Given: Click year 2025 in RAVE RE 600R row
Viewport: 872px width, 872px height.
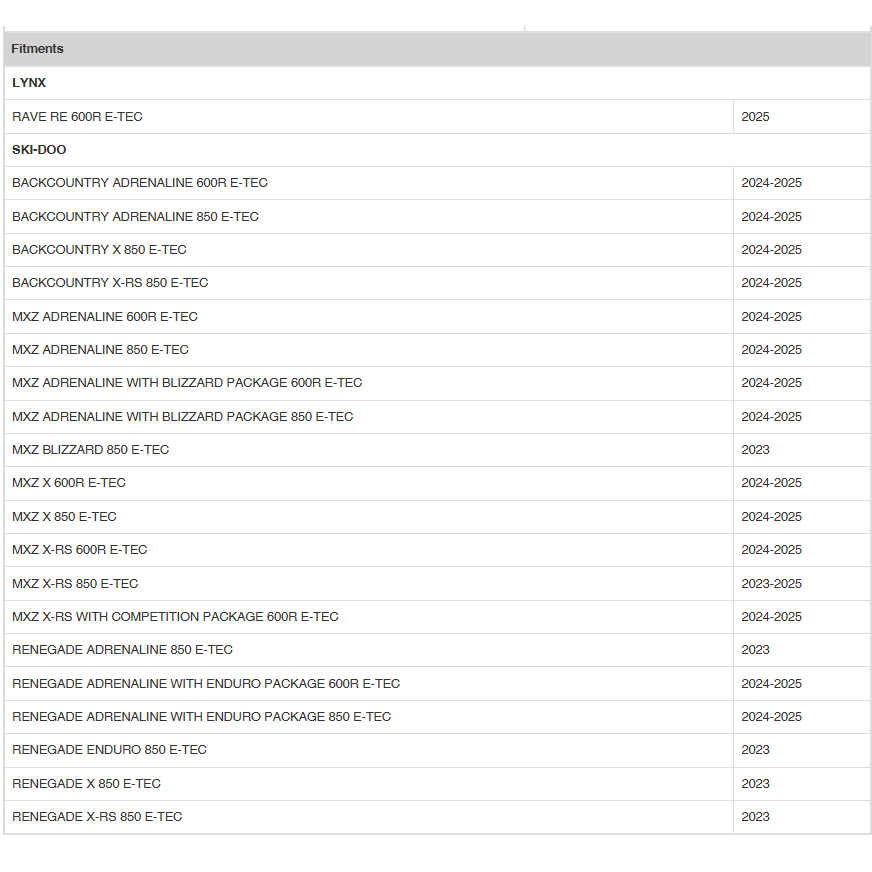Looking at the screenshot, I should [755, 117].
